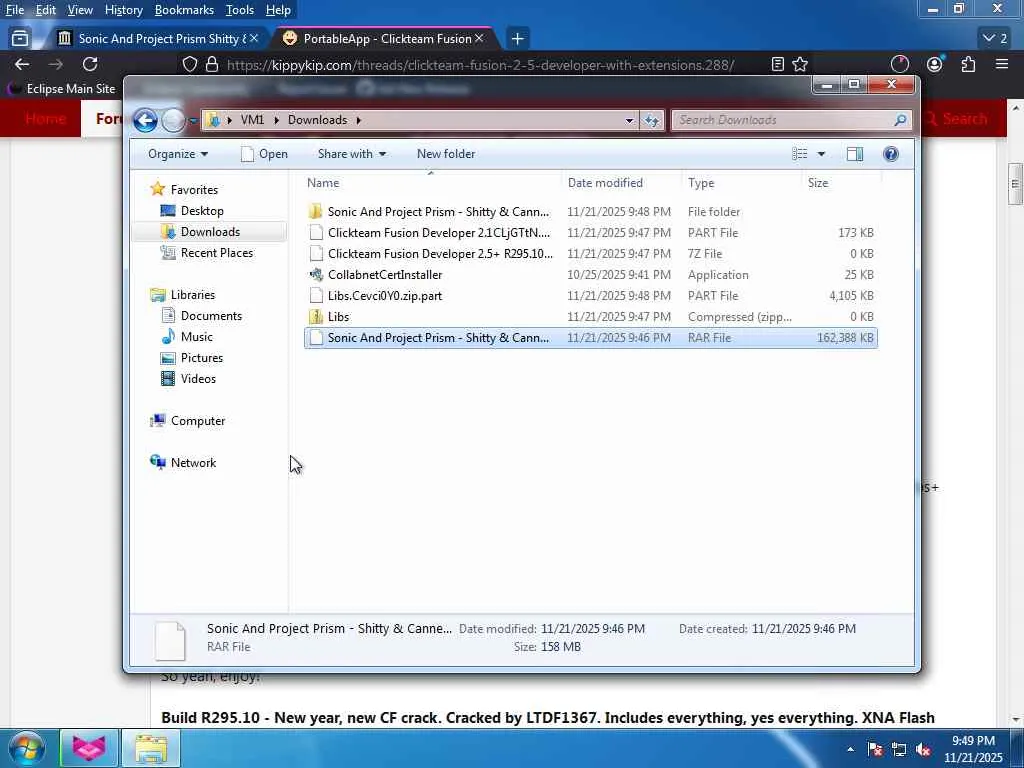Open Firefox extensions puzzle icon
Viewport: 1024px width, 768px height.
tap(968, 64)
